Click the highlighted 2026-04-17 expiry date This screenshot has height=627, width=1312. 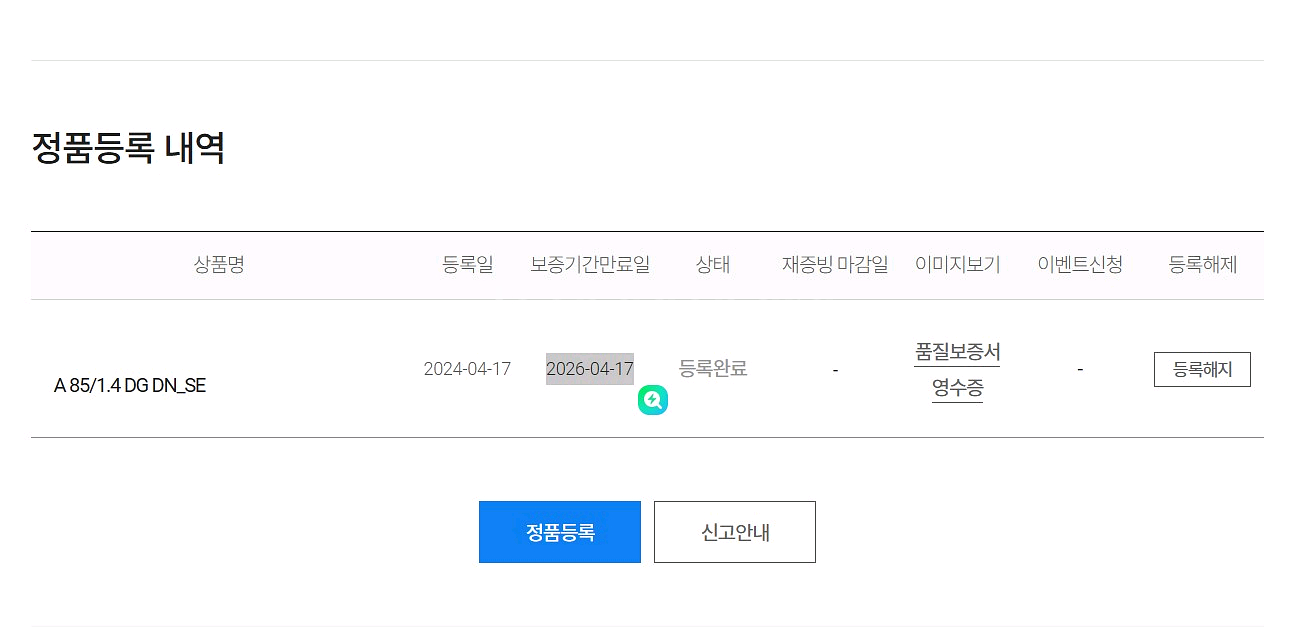590,369
